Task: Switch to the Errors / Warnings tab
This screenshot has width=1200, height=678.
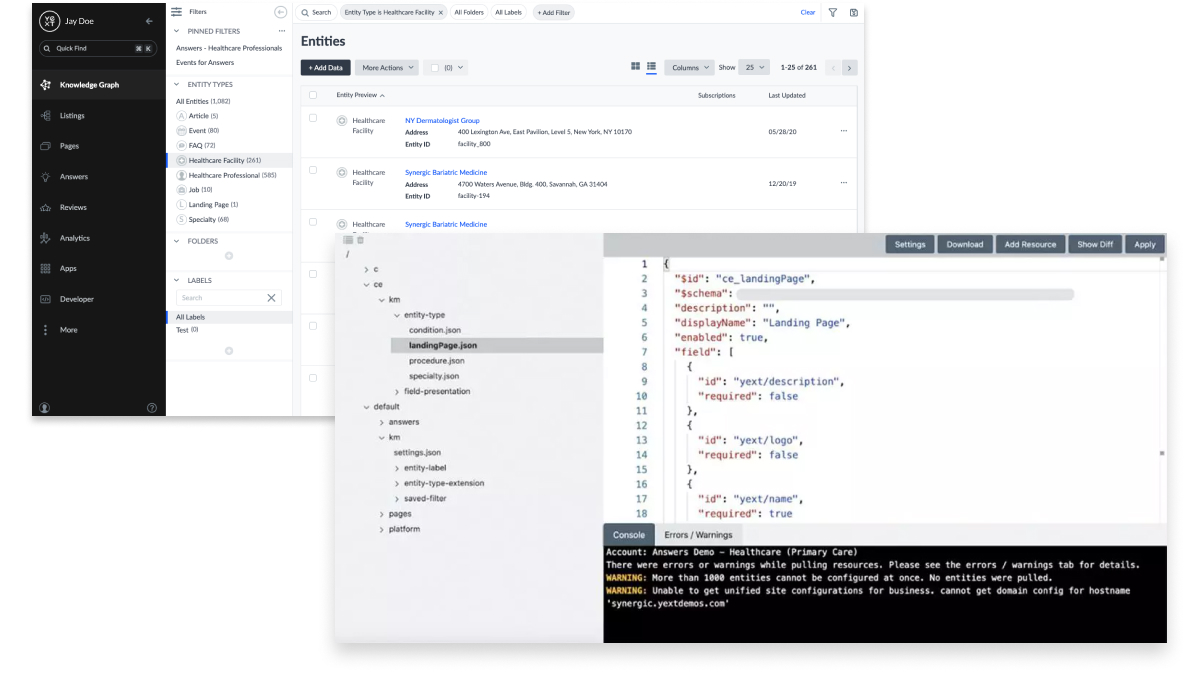Action: pyautogui.click(x=698, y=535)
